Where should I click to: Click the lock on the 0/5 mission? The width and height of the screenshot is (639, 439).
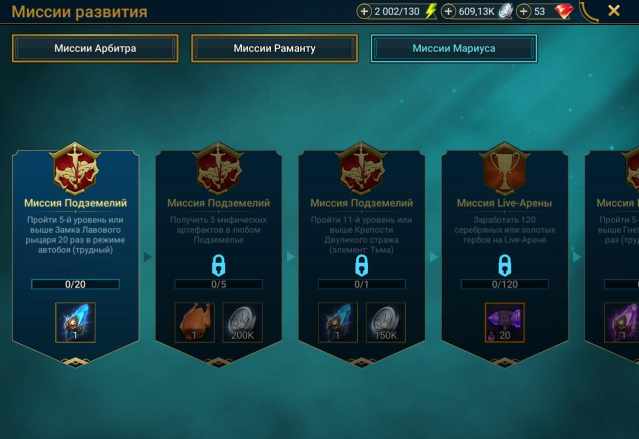tap(218, 265)
